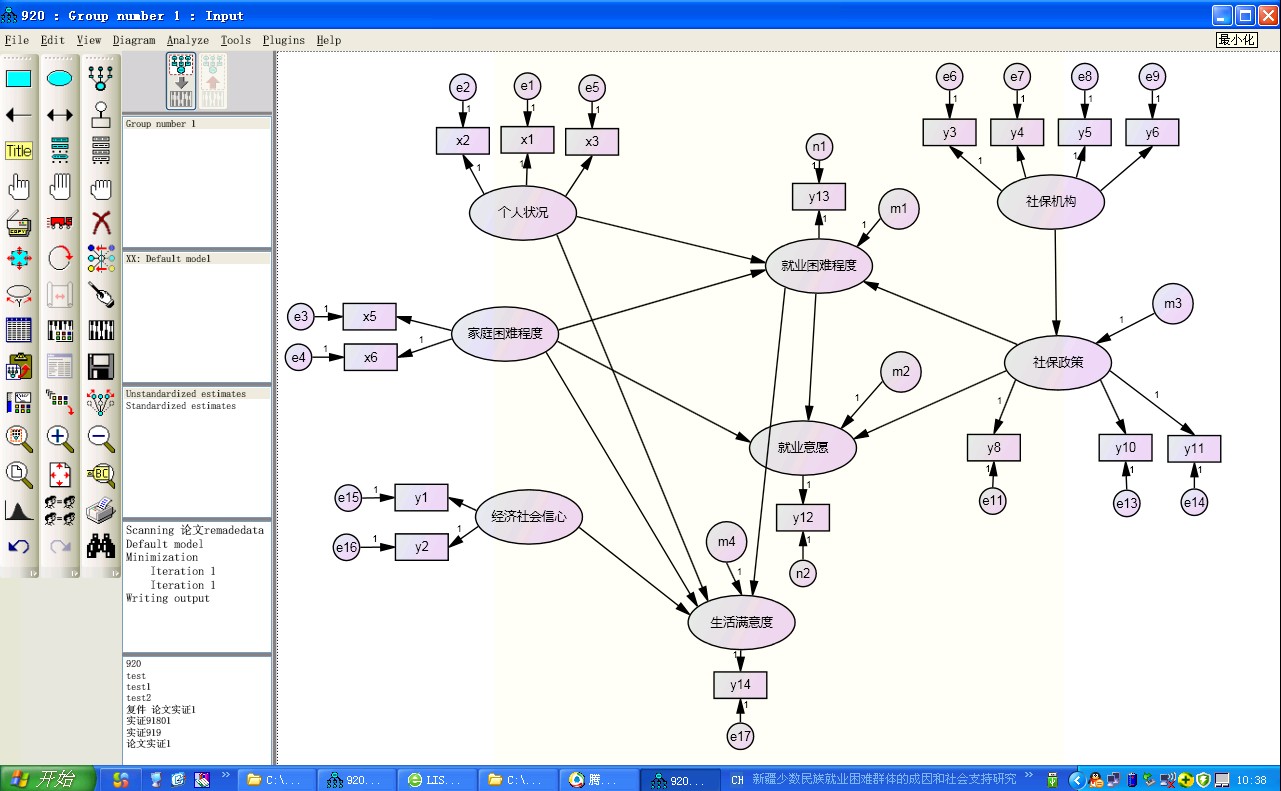Undo the last change with blue arrow
This screenshot has height=791, width=1281.
(x=19, y=546)
